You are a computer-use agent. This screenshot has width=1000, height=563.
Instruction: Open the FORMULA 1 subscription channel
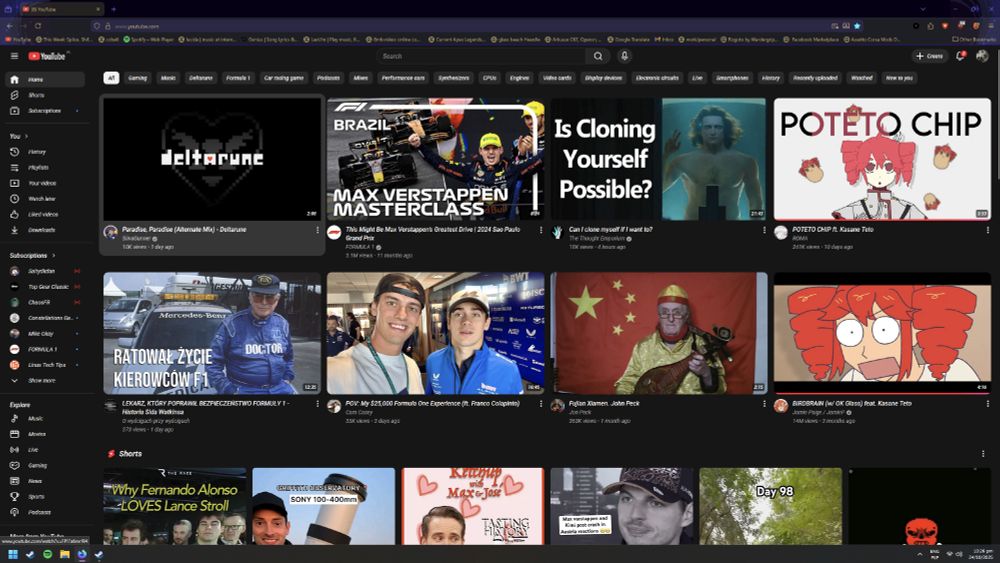pyautogui.click(x=45, y=349)
